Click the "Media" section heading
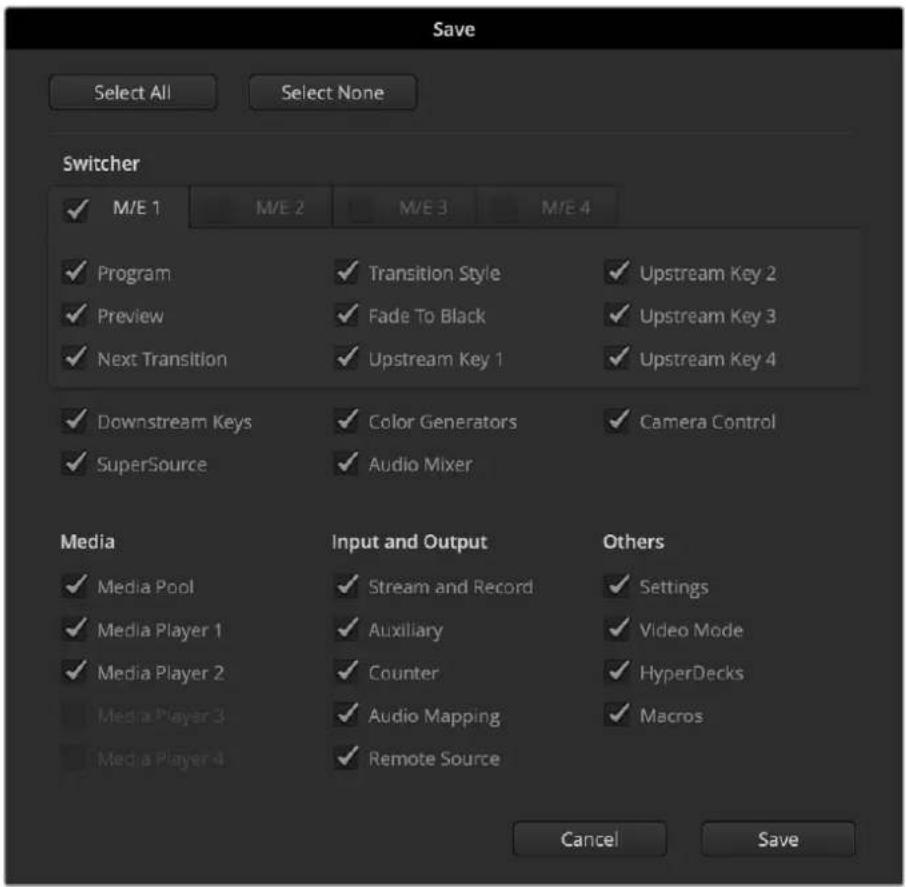 pos(87,542)
